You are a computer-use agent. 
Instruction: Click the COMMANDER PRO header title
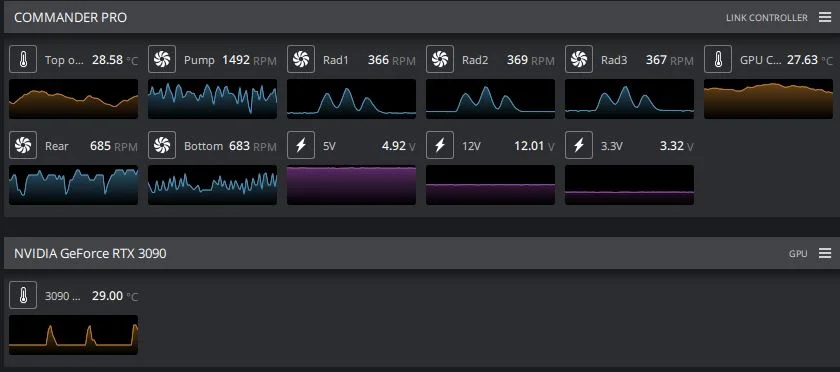pyautogui.click(x=70, y=18)
